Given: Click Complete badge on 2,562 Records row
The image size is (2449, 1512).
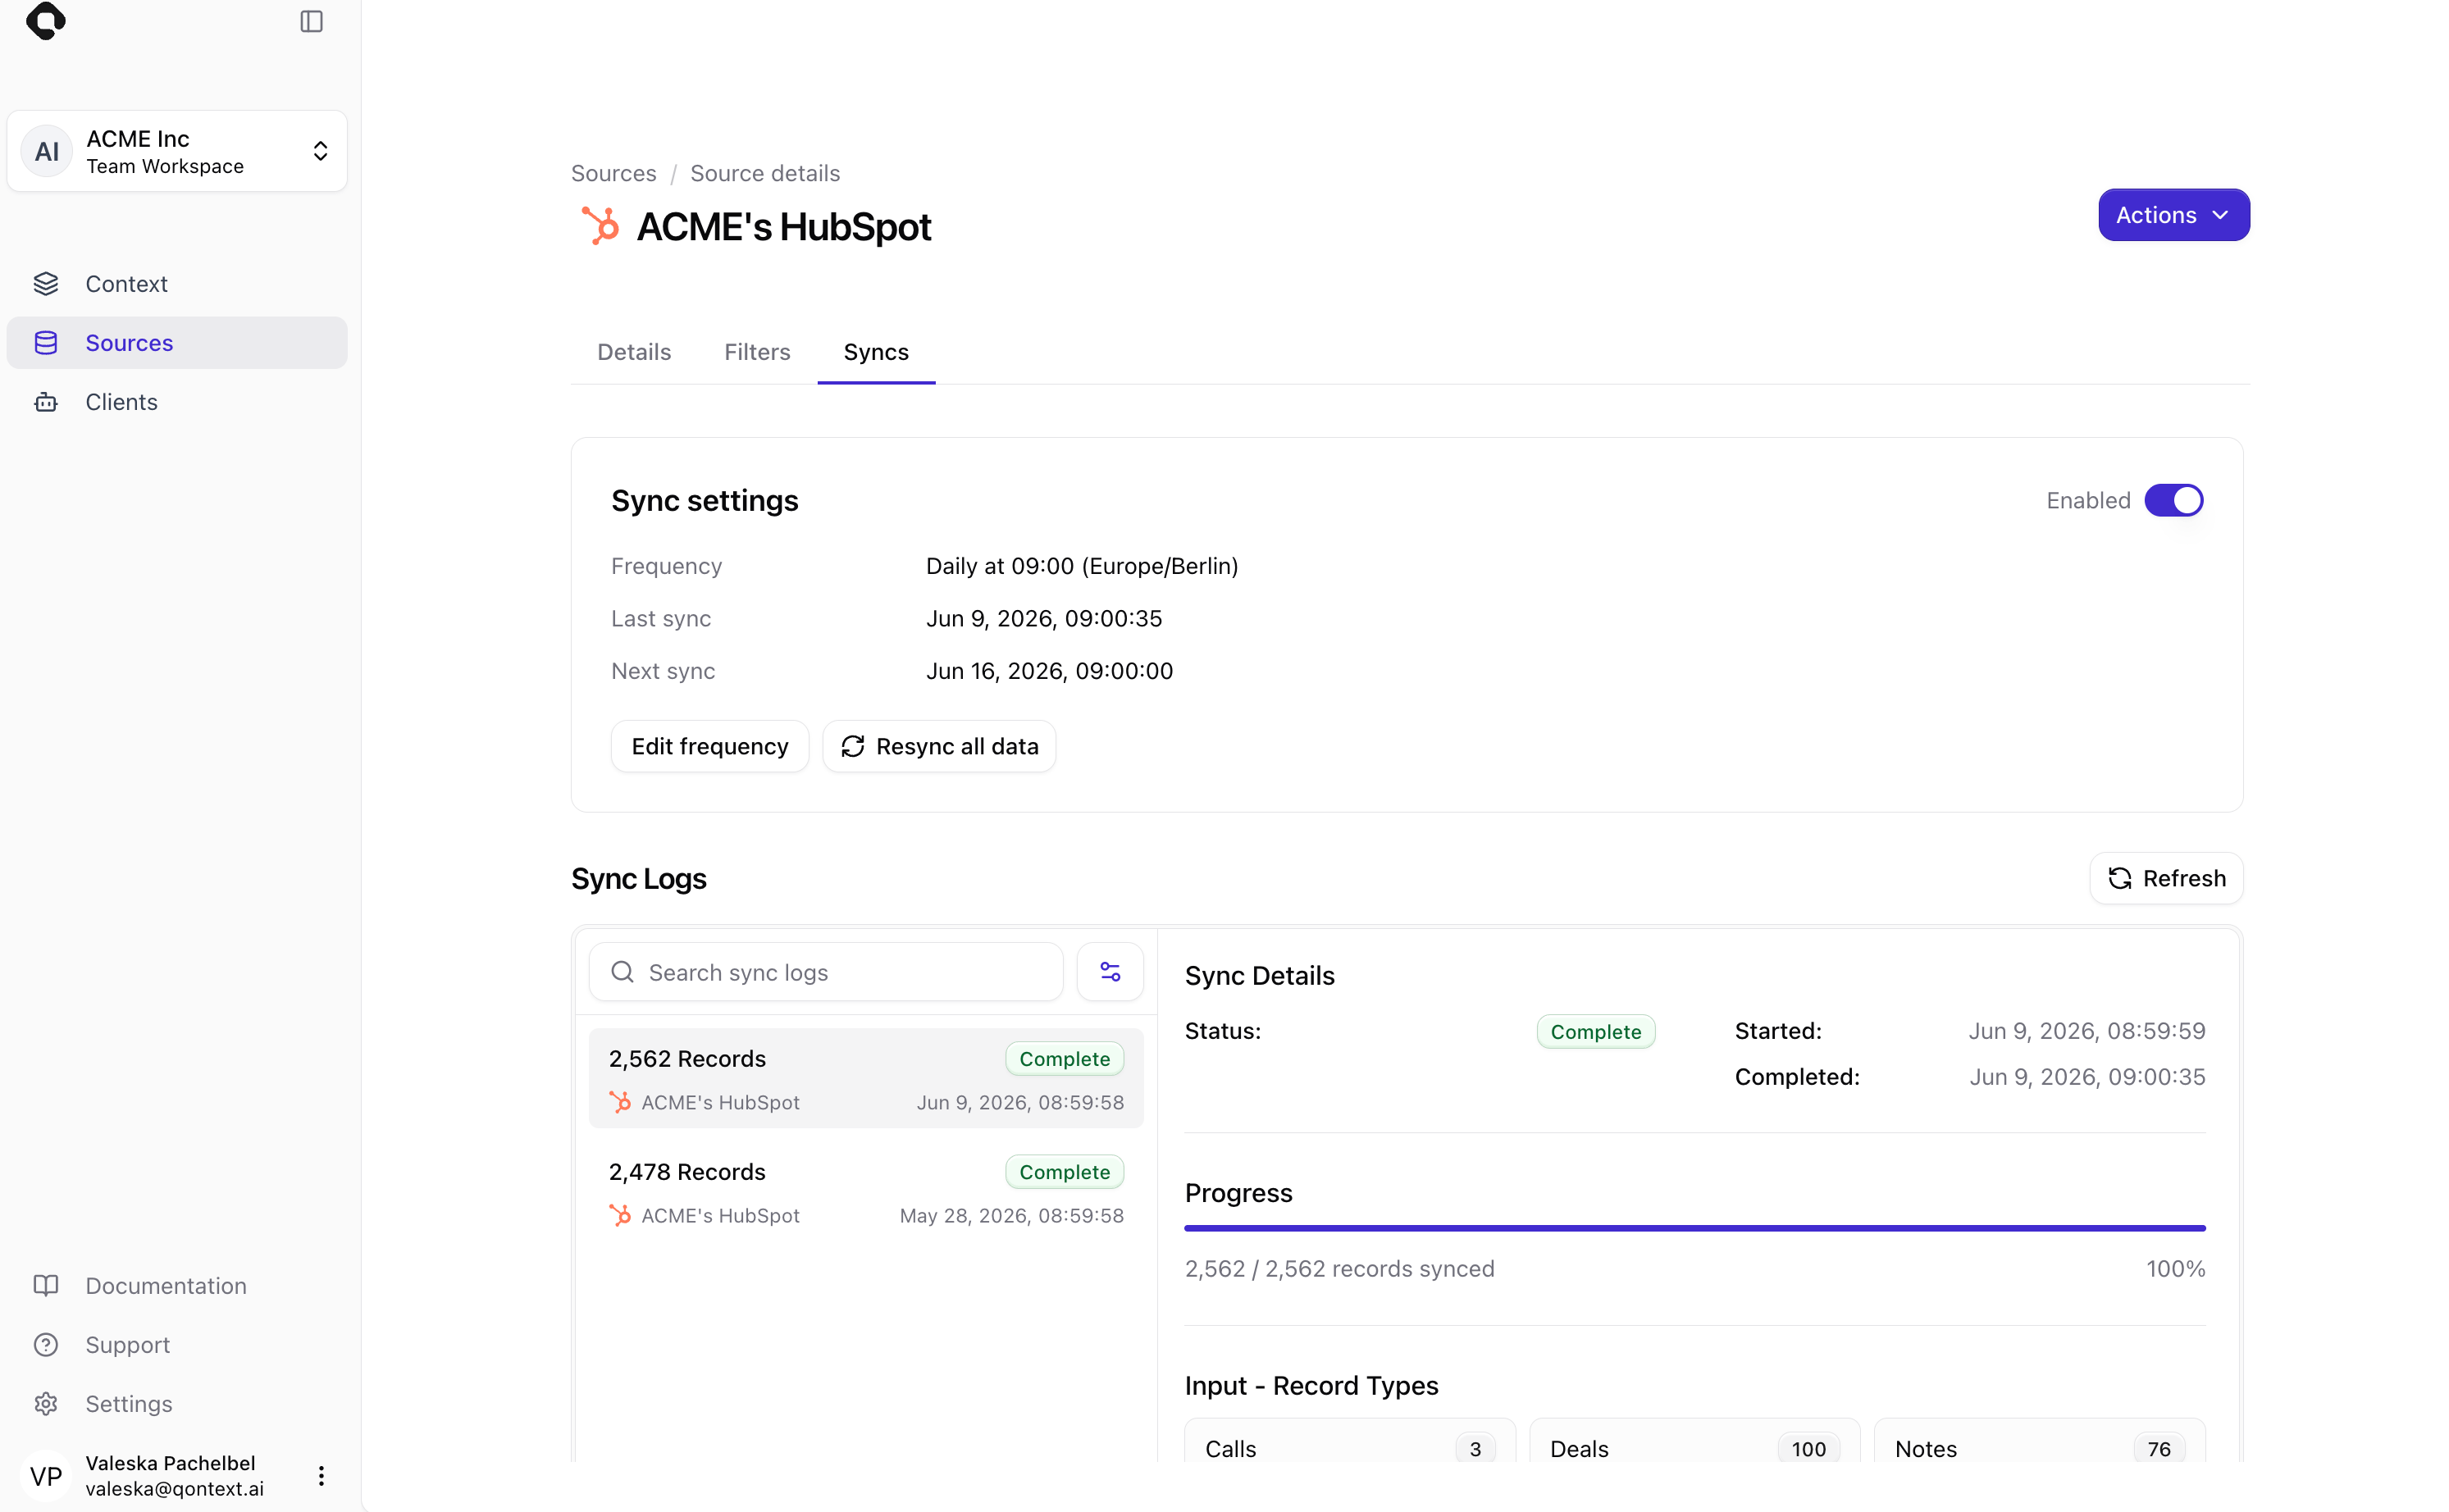Looking at the screenshot, I should point(1065,1059).
